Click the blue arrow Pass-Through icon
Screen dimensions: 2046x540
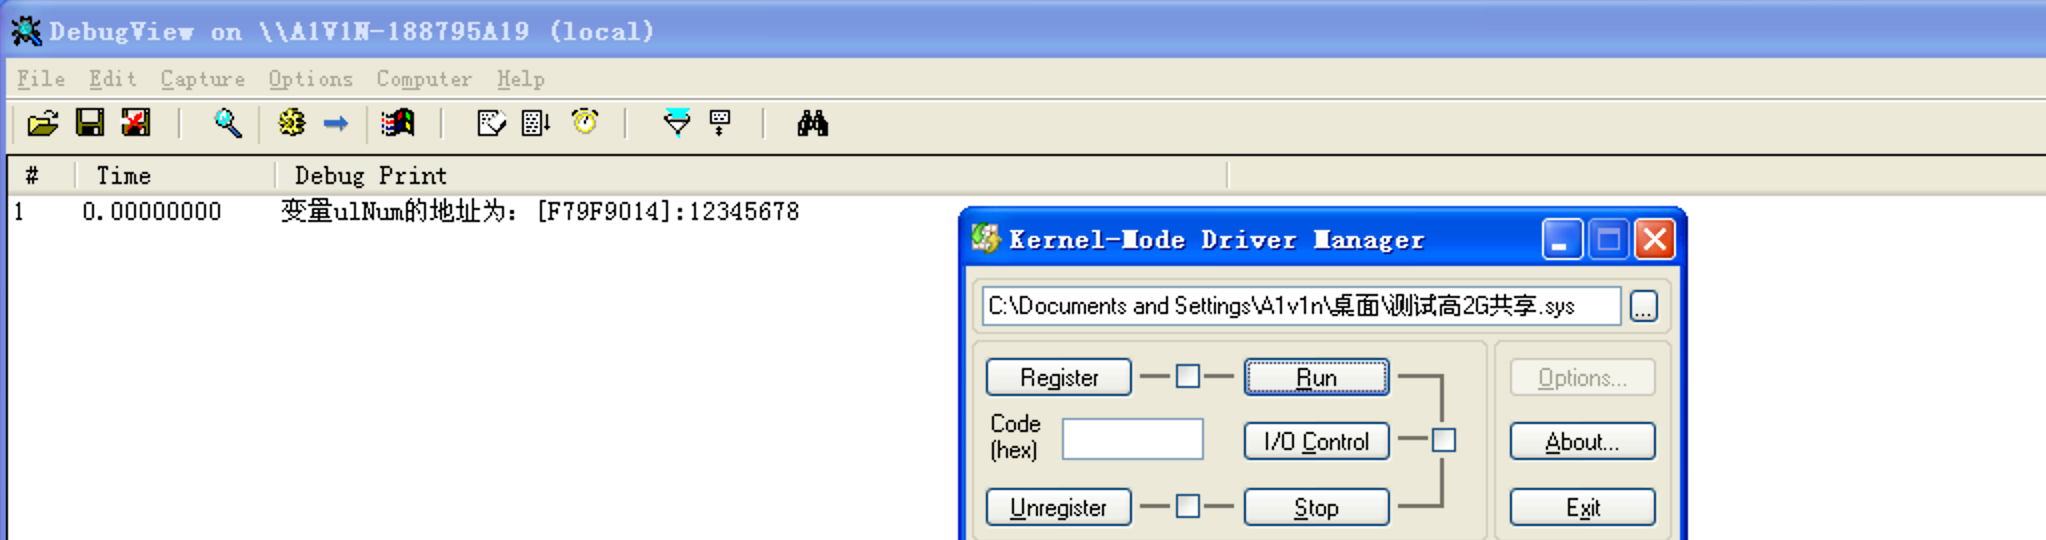click(x=336, y=124)
